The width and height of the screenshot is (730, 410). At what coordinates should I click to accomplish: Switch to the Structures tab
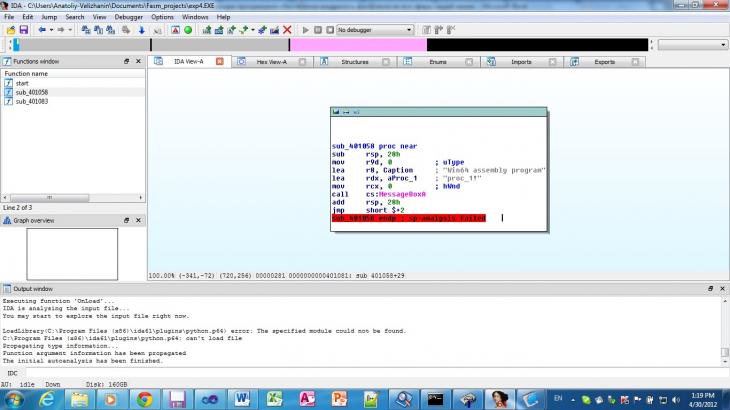click(354, 62)
